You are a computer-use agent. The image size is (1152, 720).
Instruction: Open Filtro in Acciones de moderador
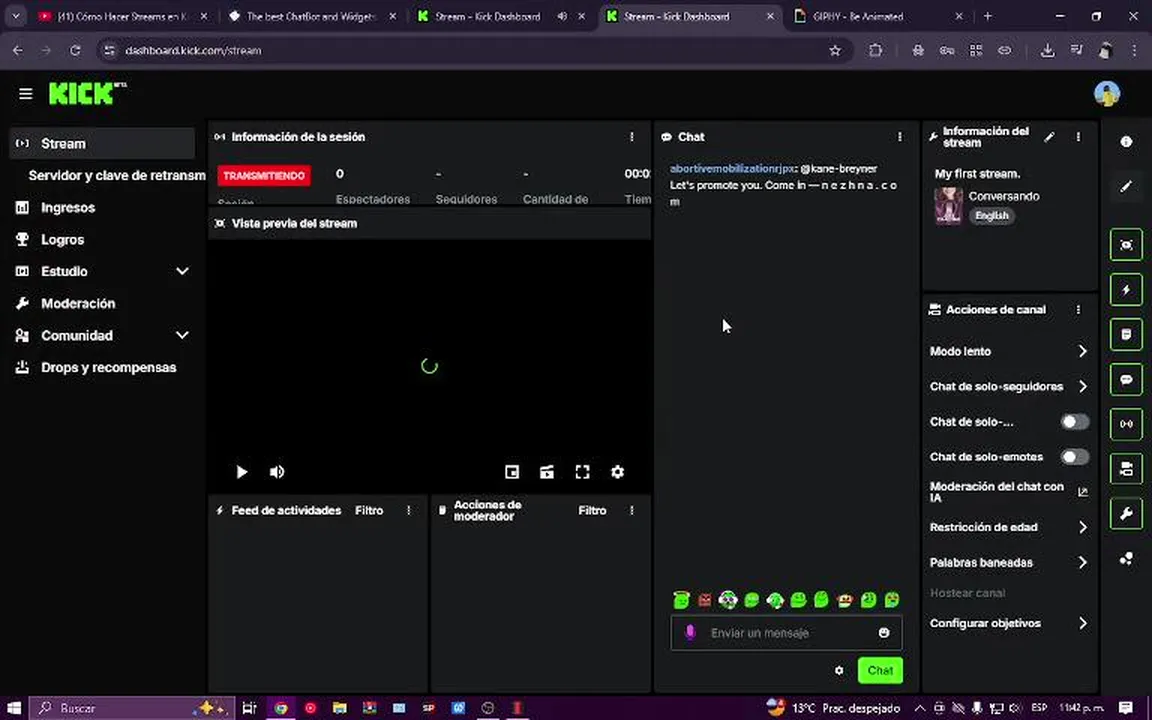click(592, 511)
